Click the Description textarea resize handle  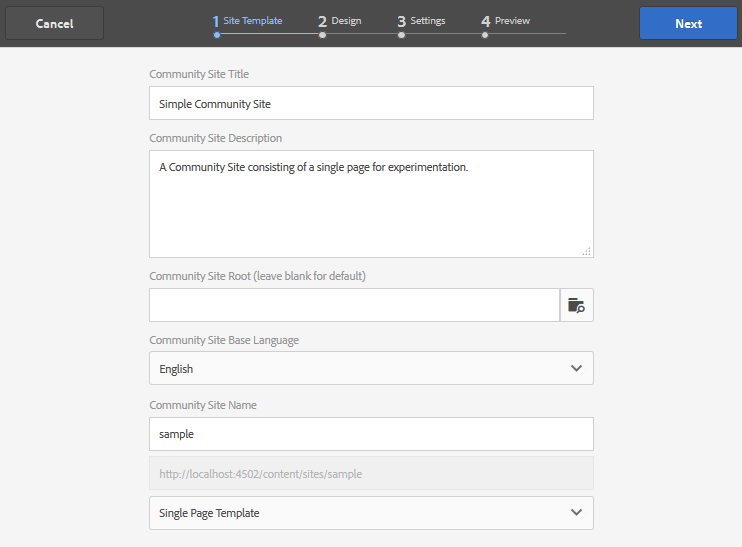tap(587, 251)
